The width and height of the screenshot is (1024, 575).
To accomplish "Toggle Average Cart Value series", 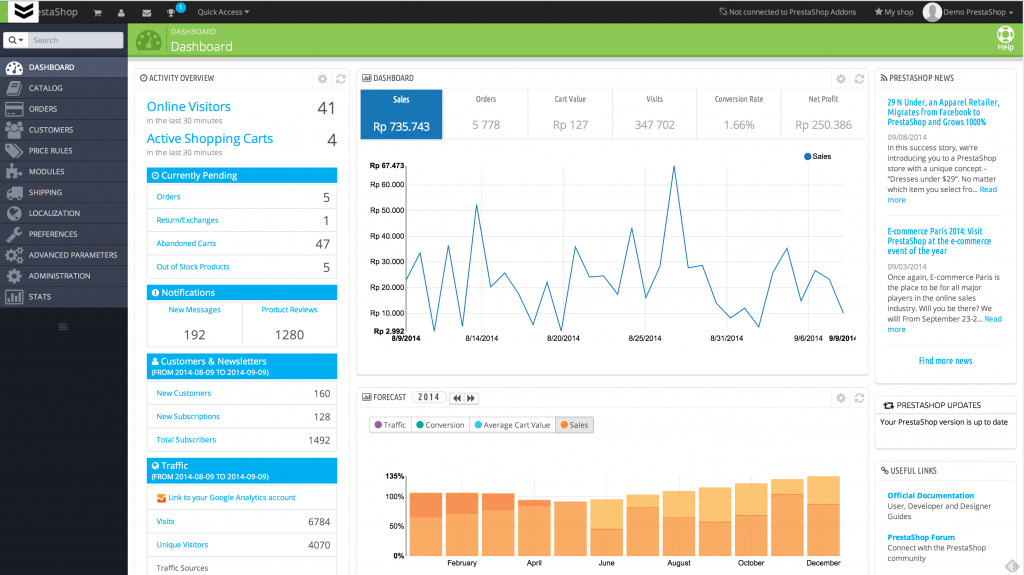I will (x=512, y=425).
